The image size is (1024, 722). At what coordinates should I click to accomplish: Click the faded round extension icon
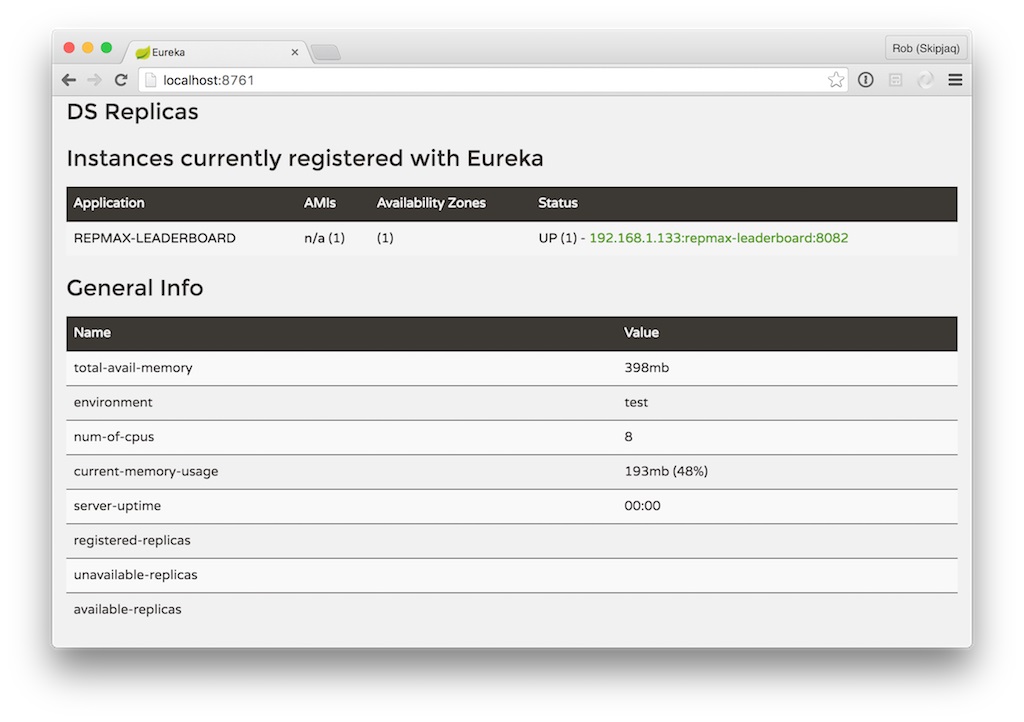[x=925, y=80]
